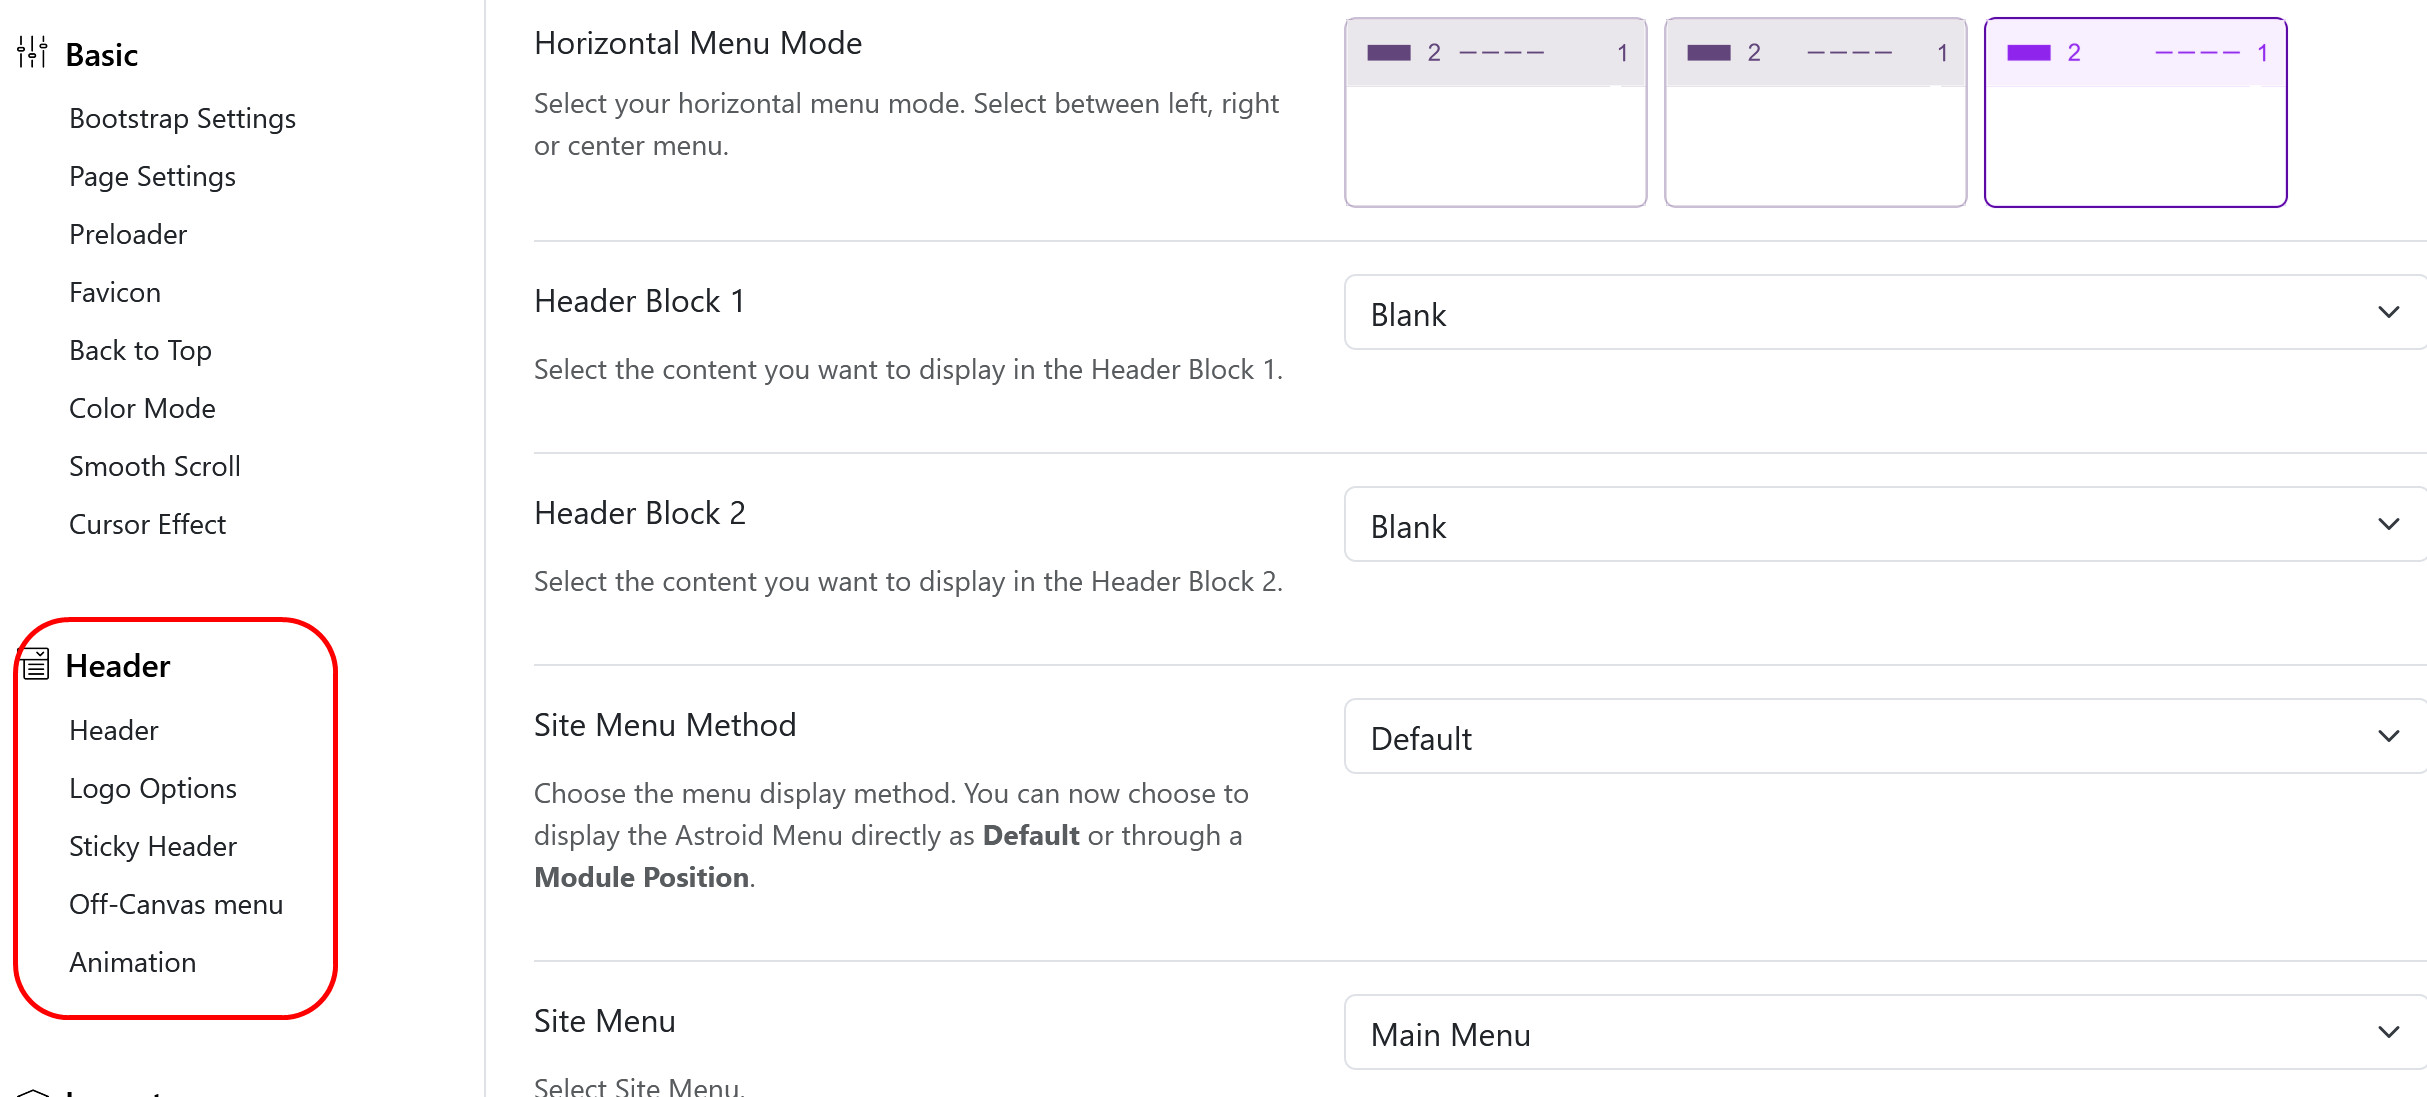This screenshot has height=1097, width=2427.
Task: Open the Favicon settings
Action: tap(114, 292)
